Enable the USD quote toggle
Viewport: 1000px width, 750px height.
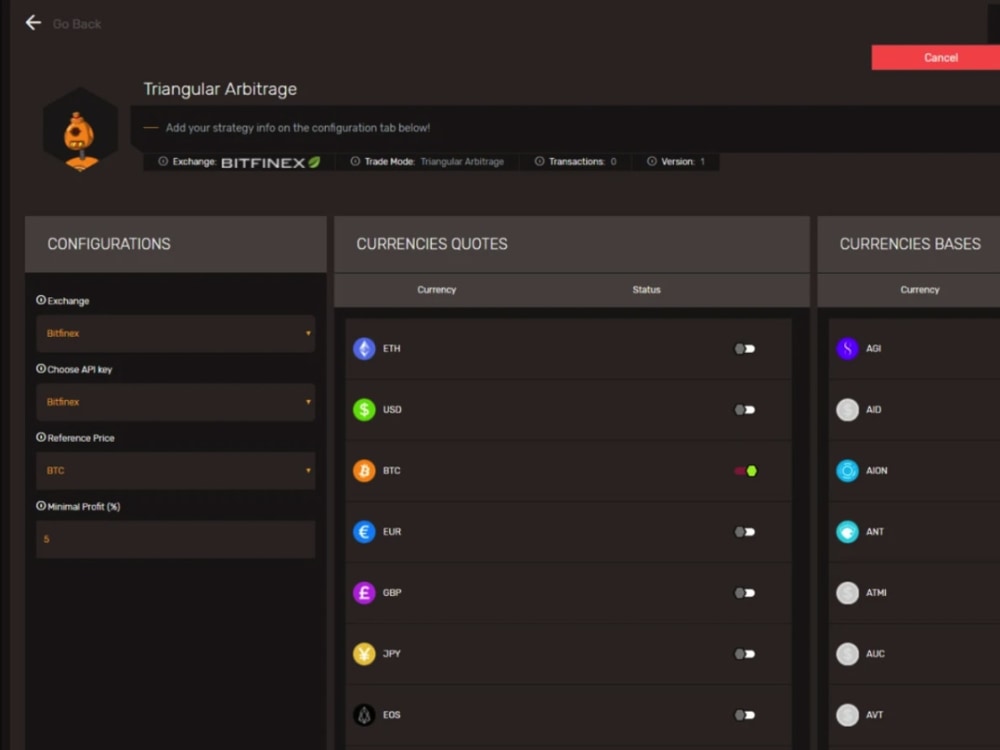pyautogui.click(x=745, y=409)
